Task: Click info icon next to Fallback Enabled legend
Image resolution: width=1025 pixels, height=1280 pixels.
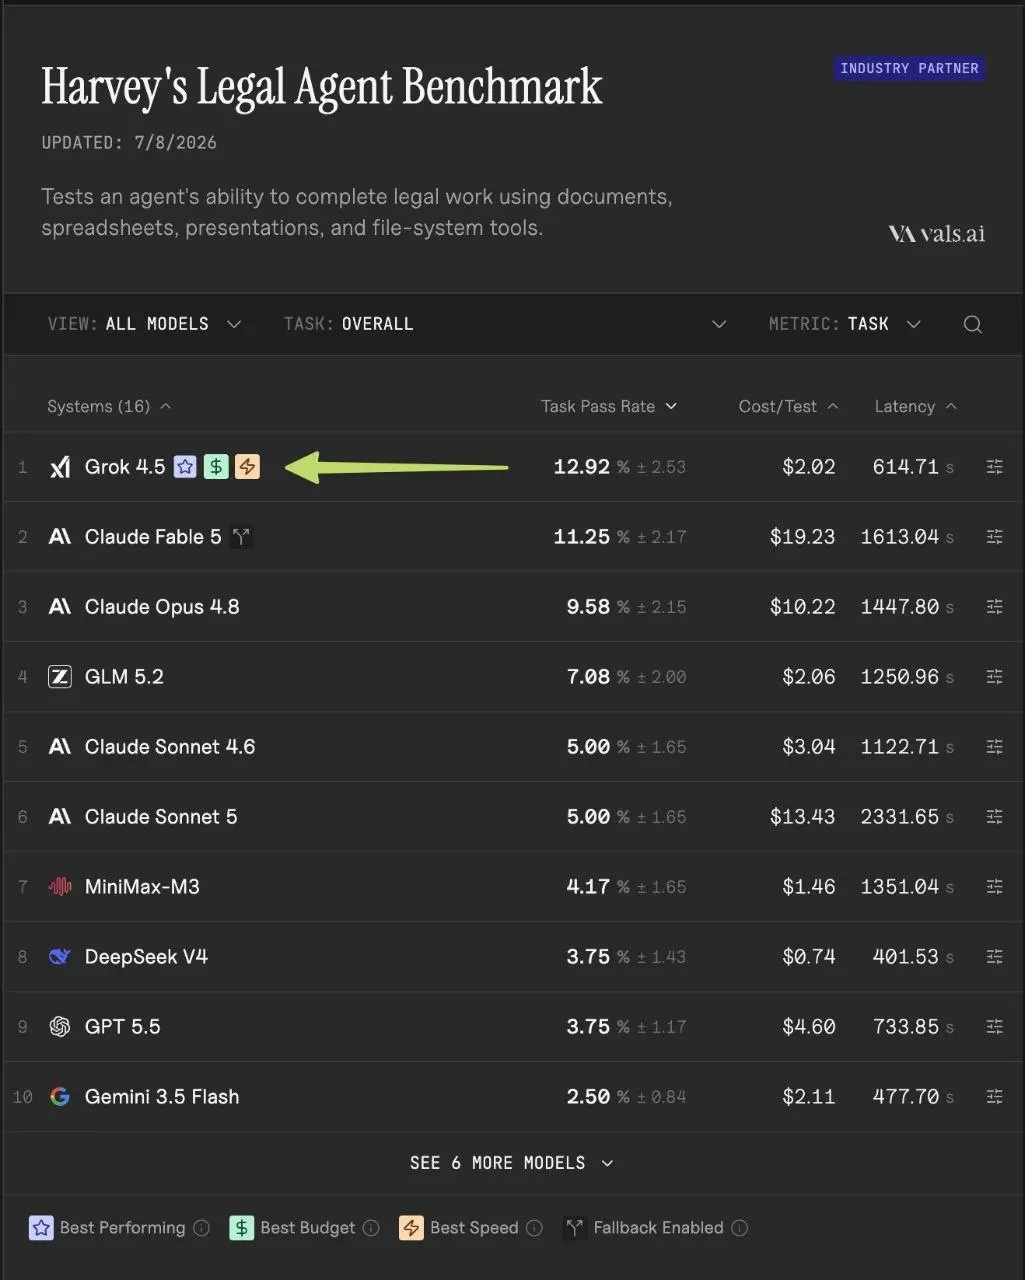Action: coord(739,1228)
